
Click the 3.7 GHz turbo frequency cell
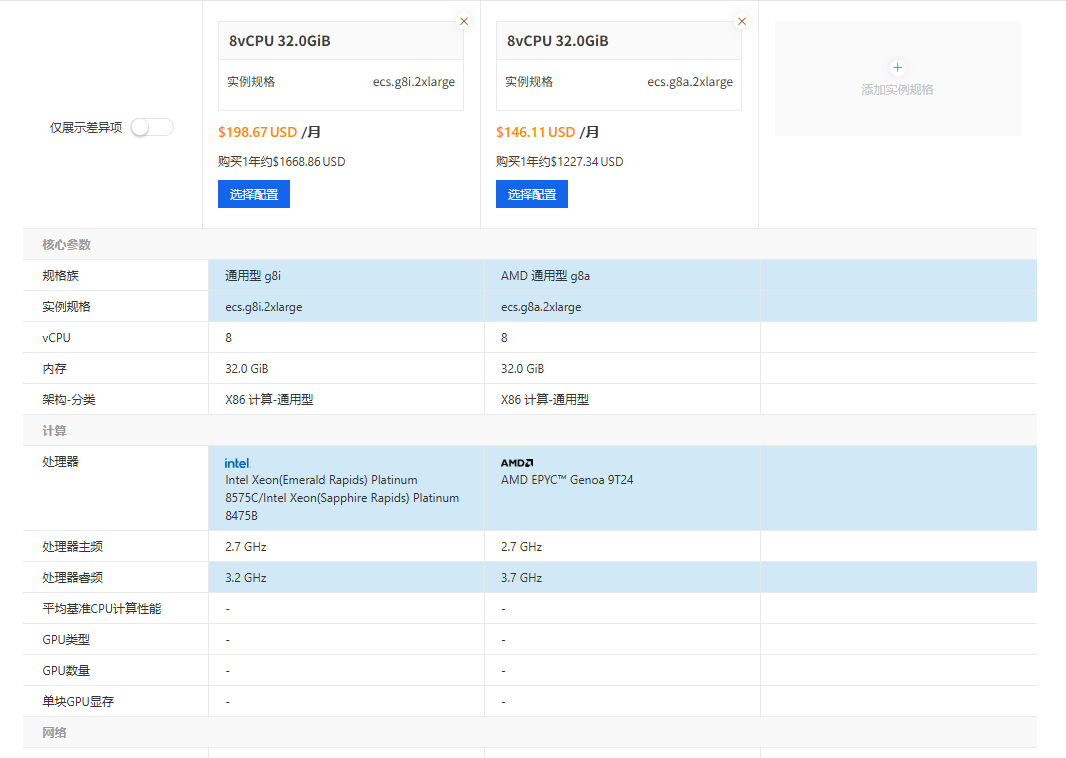tap(521, 578)
